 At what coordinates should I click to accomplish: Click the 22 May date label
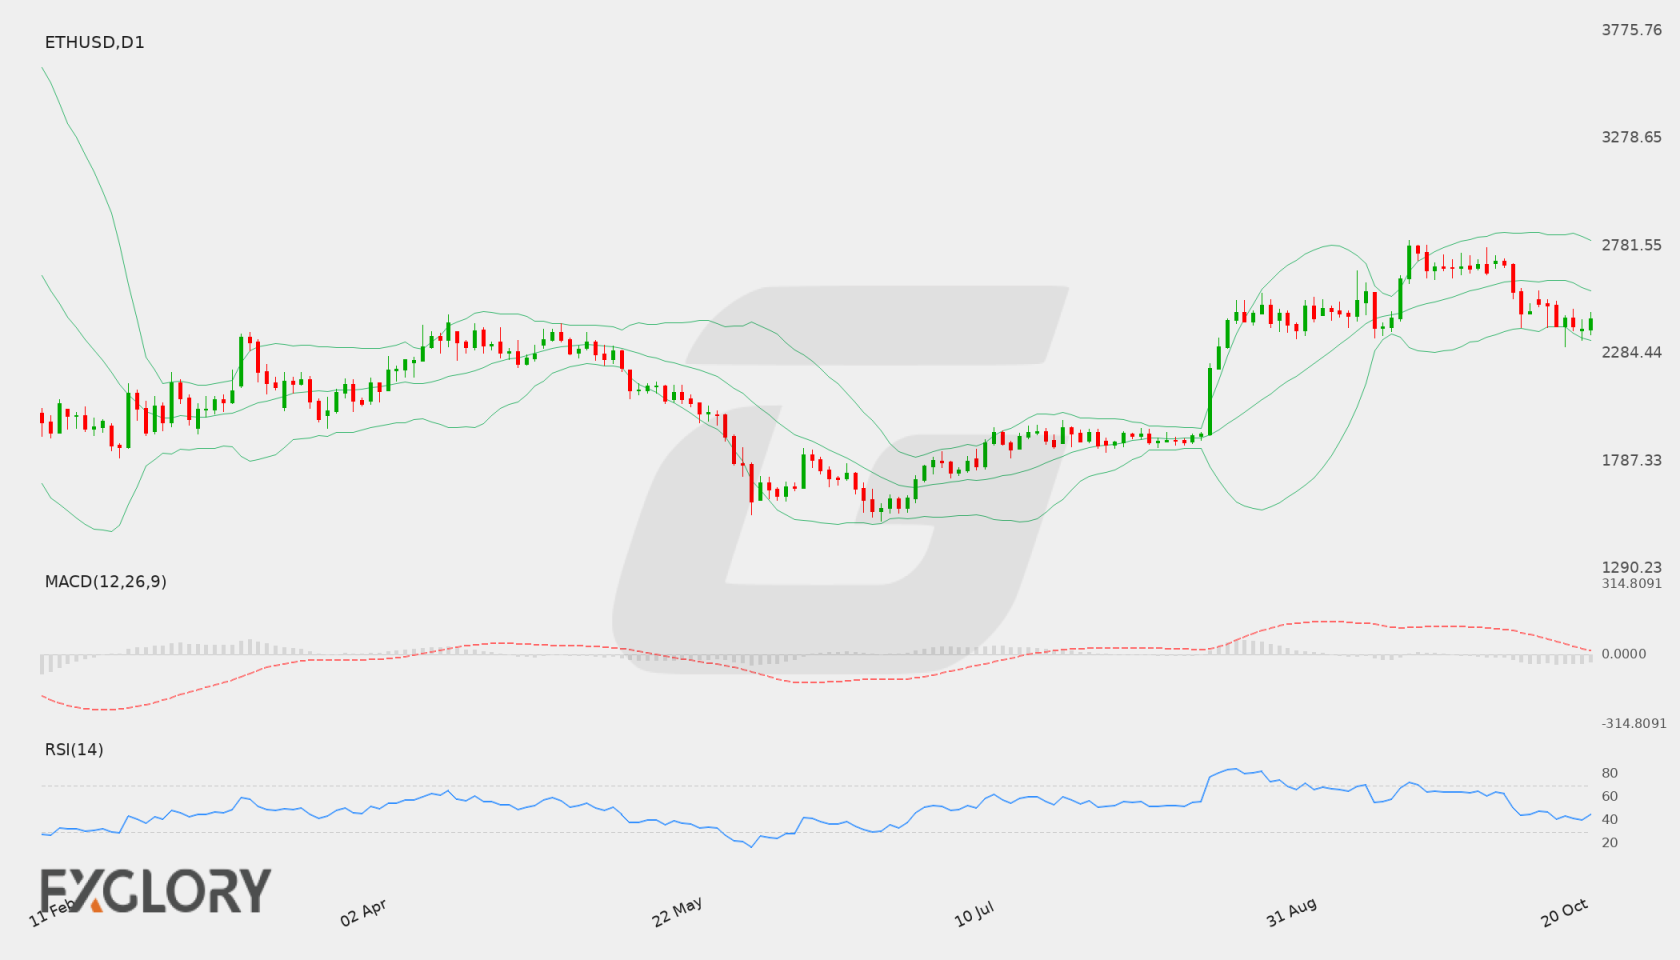(677, 911)
